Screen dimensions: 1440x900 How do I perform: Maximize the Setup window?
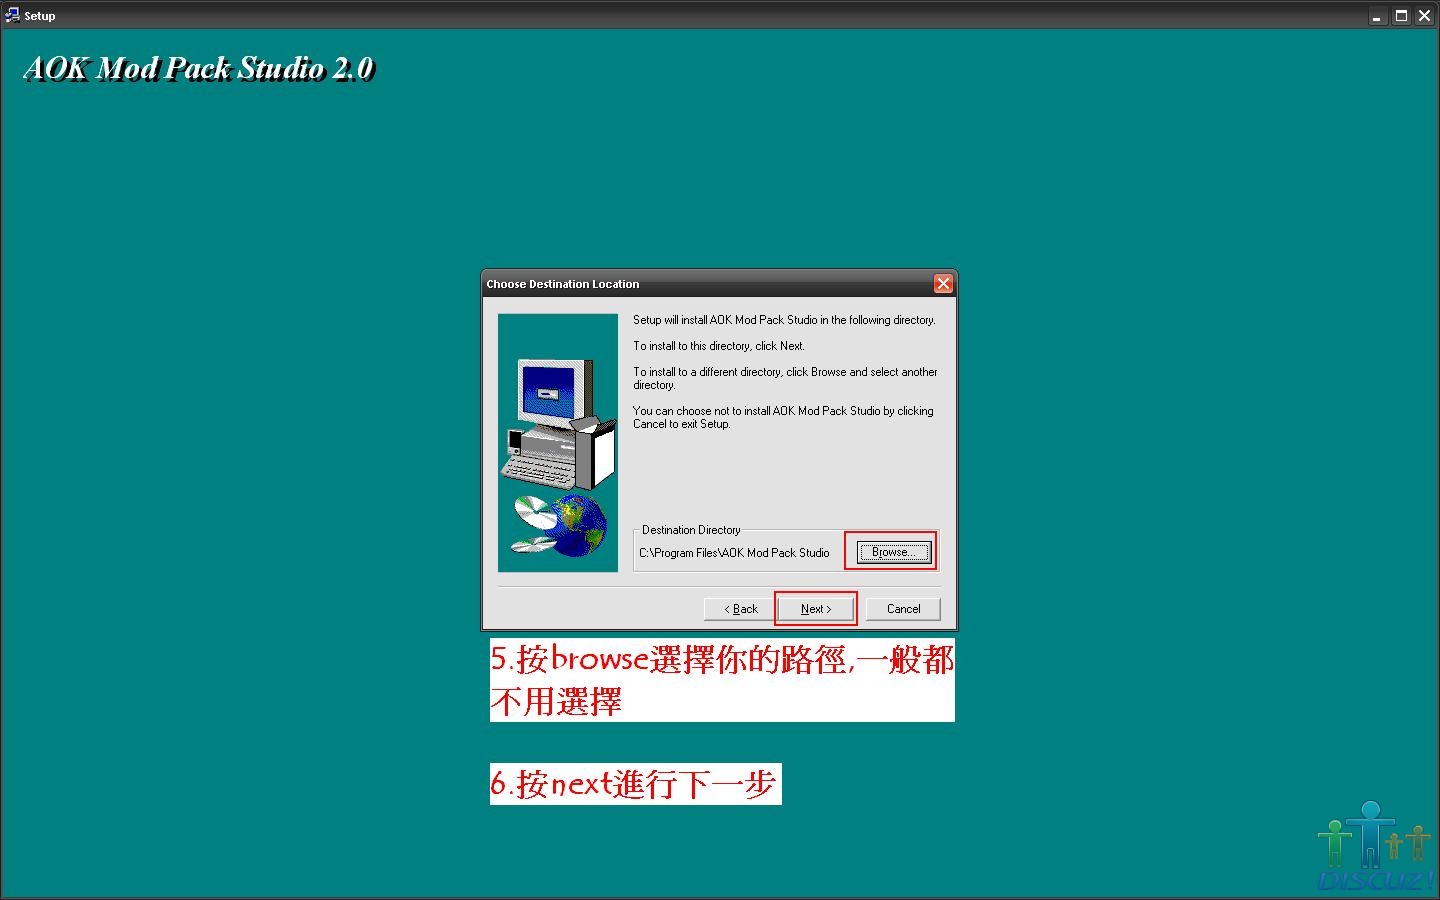tap(1401, 16)
